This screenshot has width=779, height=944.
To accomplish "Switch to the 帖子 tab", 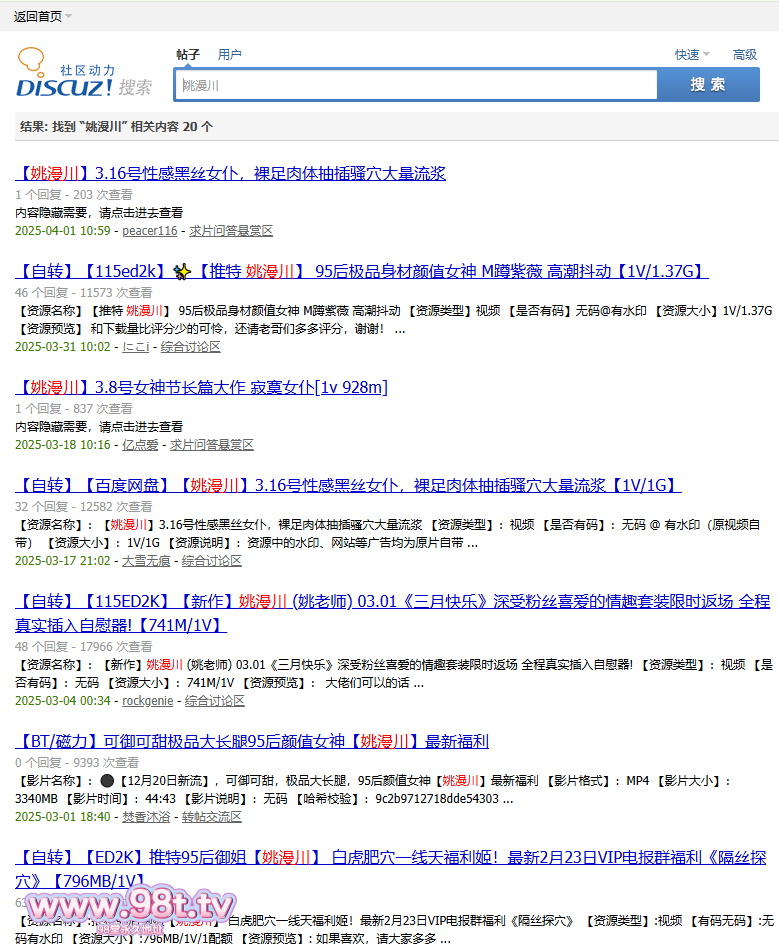I will (x=188, y=55).
